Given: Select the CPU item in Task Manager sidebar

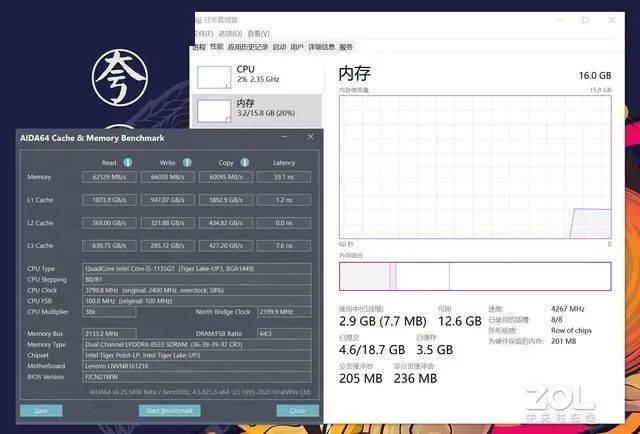Looking at the screenshot, I should (x=257, y=77).
